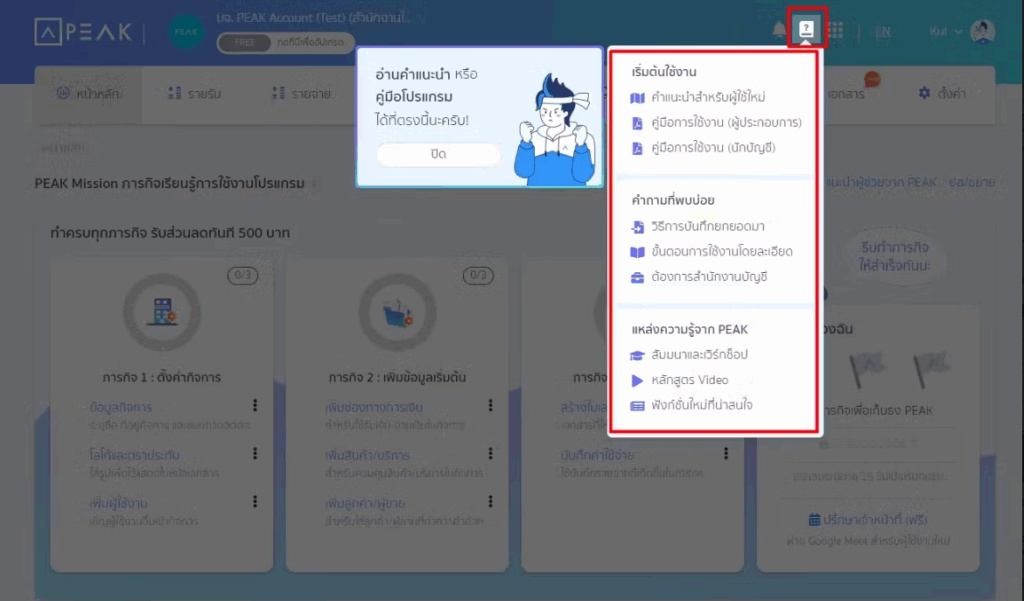
Task: Open สัมมนาและเวิร์กช็อป
Action: point(688,355)
